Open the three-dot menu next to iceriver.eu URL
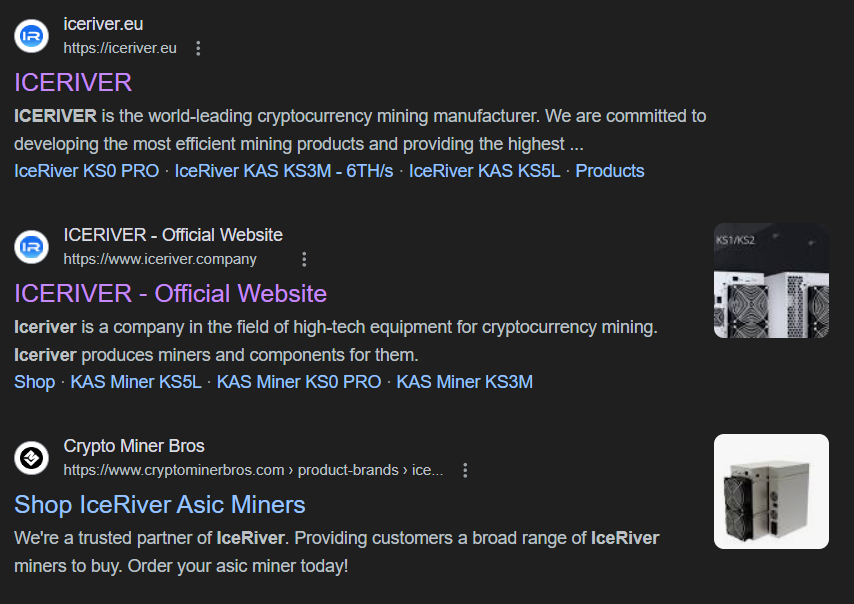Viewport: 854px width, 604px height. click(x=198, y=48)
